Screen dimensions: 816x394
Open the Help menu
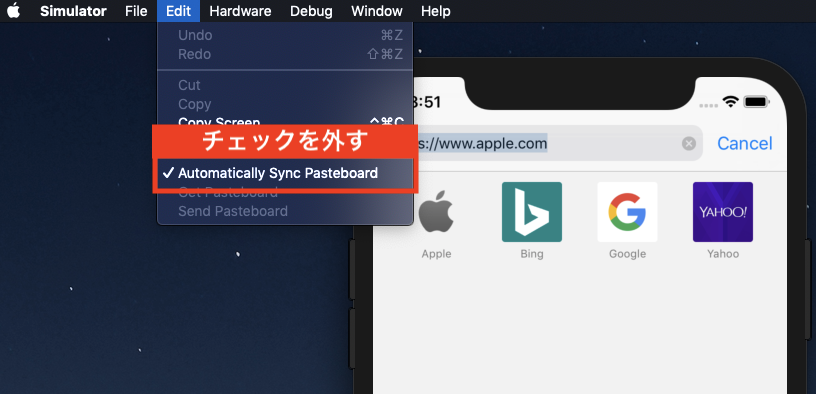click(436, 11)
